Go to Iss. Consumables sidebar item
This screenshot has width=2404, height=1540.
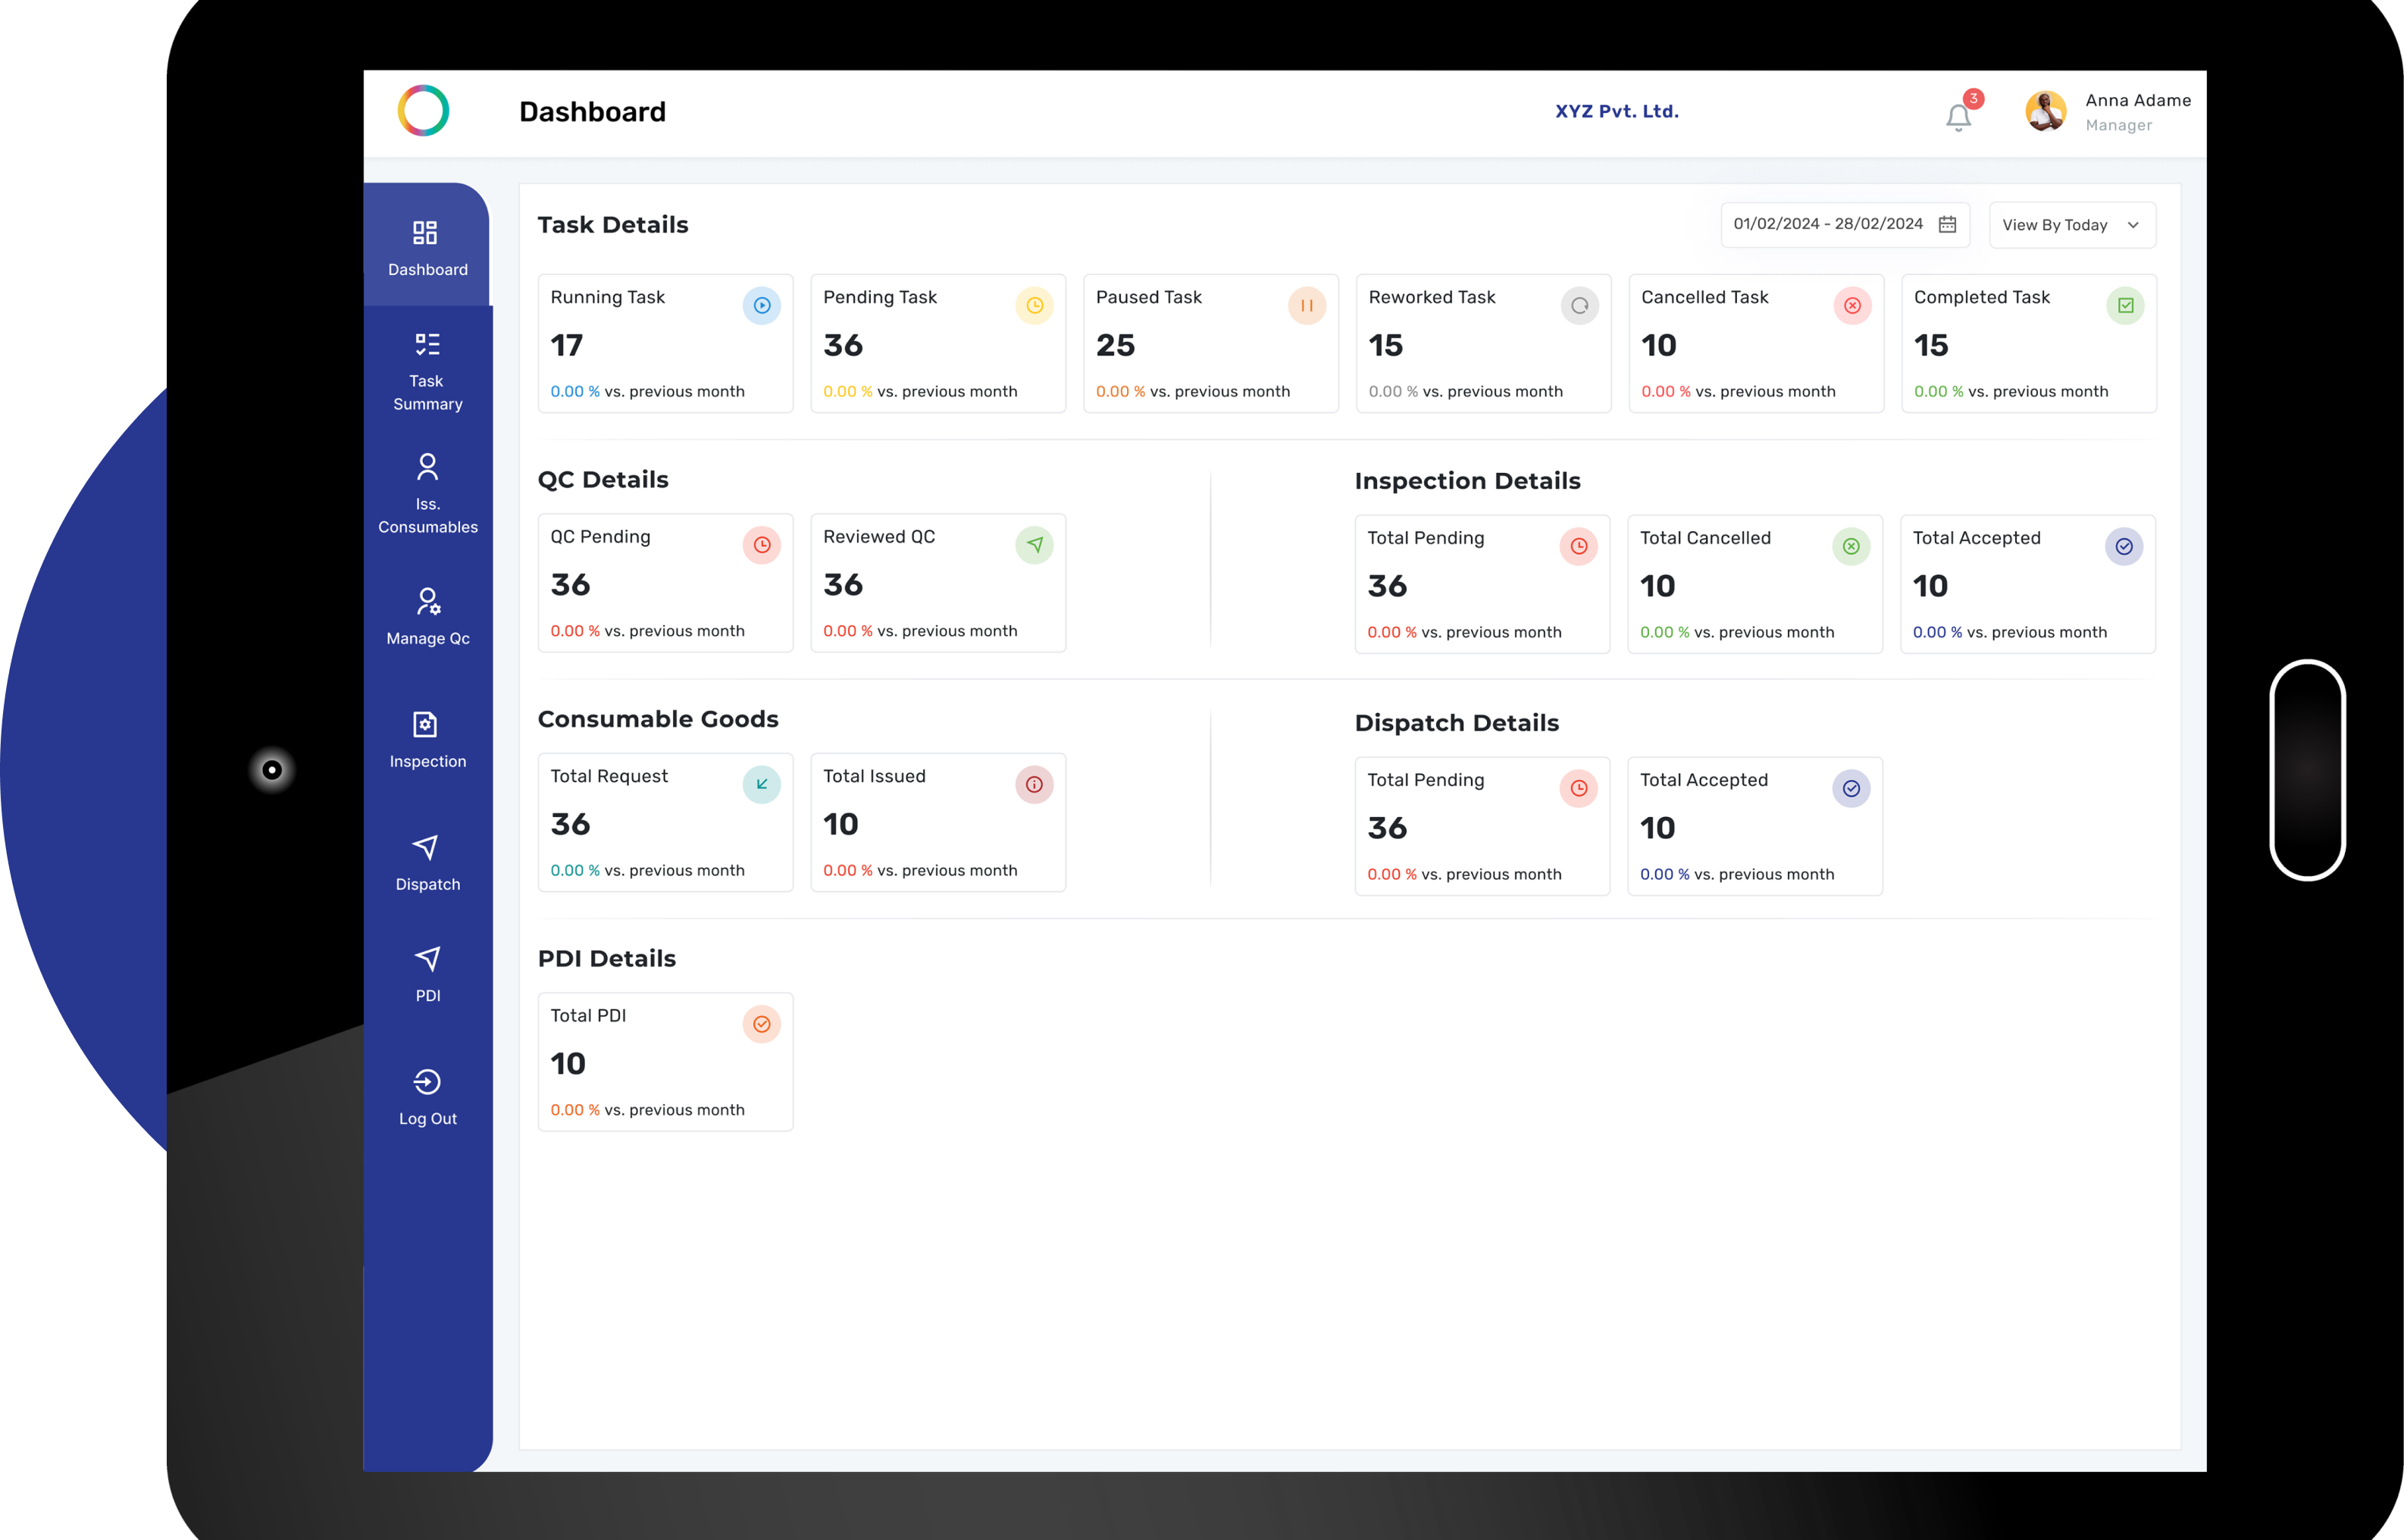(x=427, y=494)
